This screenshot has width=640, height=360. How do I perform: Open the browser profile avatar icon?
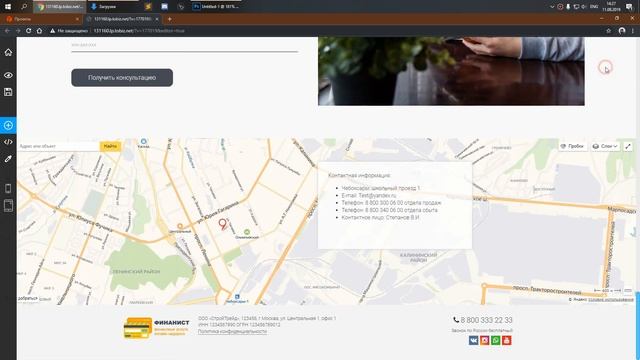tap(622, 31)
